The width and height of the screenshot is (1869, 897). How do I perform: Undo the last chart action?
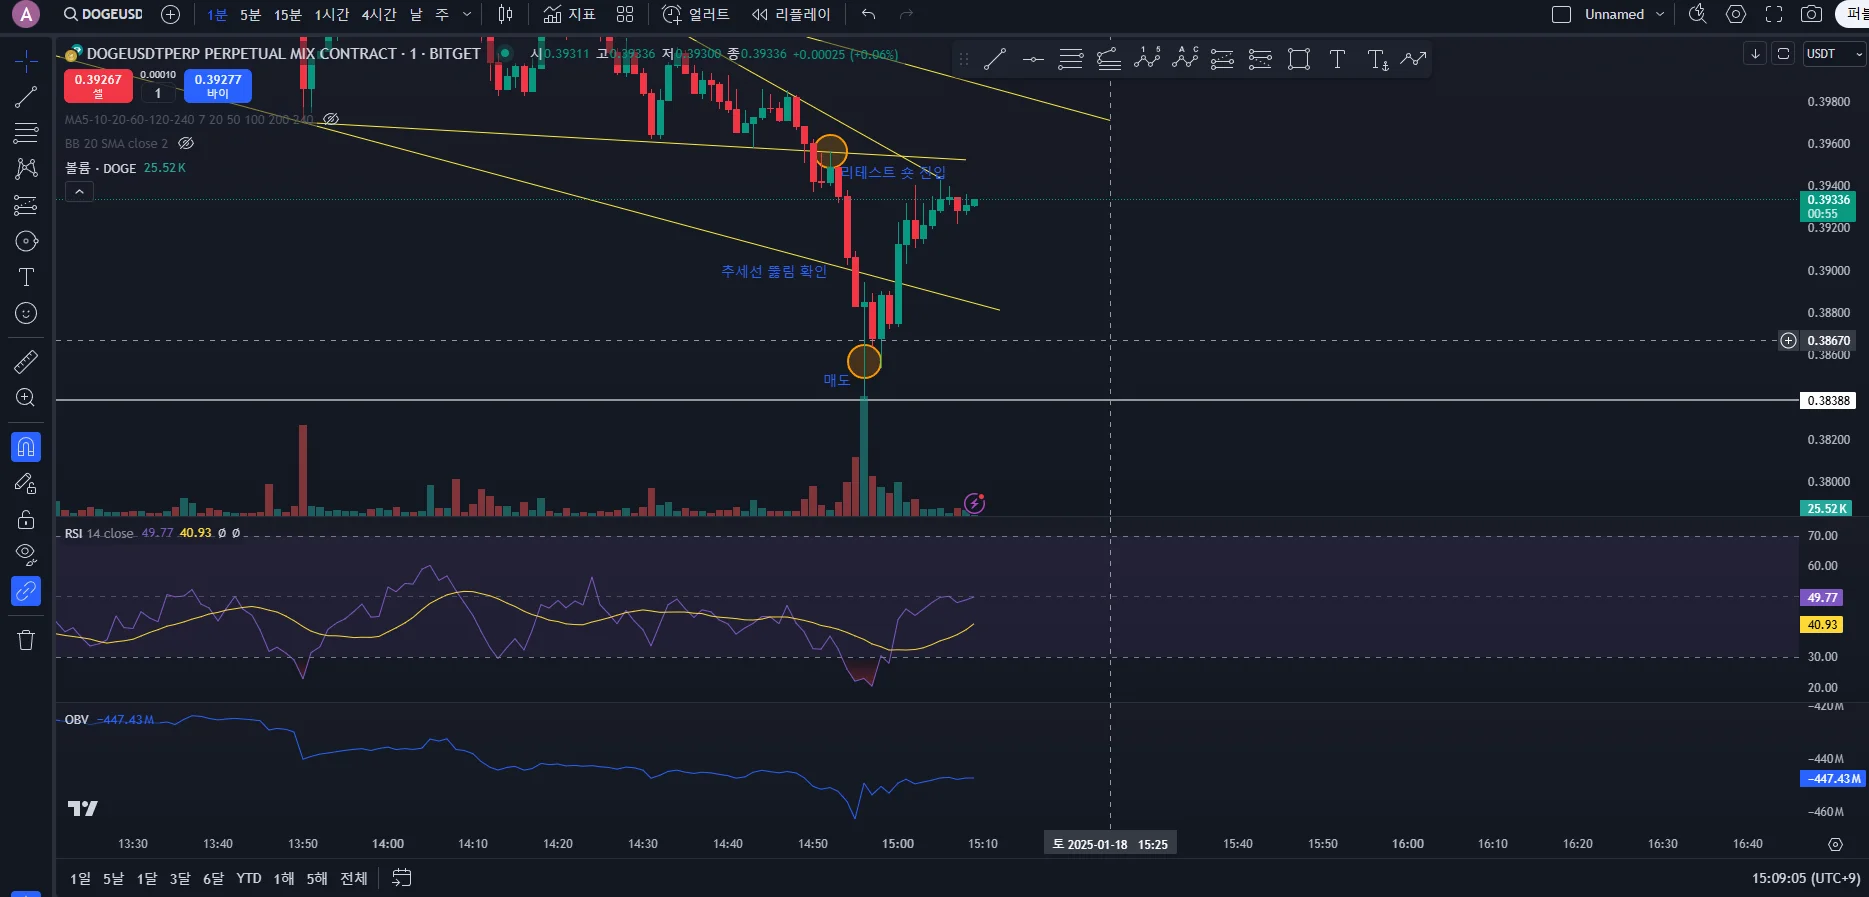pyautogui.click(x=868, y=14)
